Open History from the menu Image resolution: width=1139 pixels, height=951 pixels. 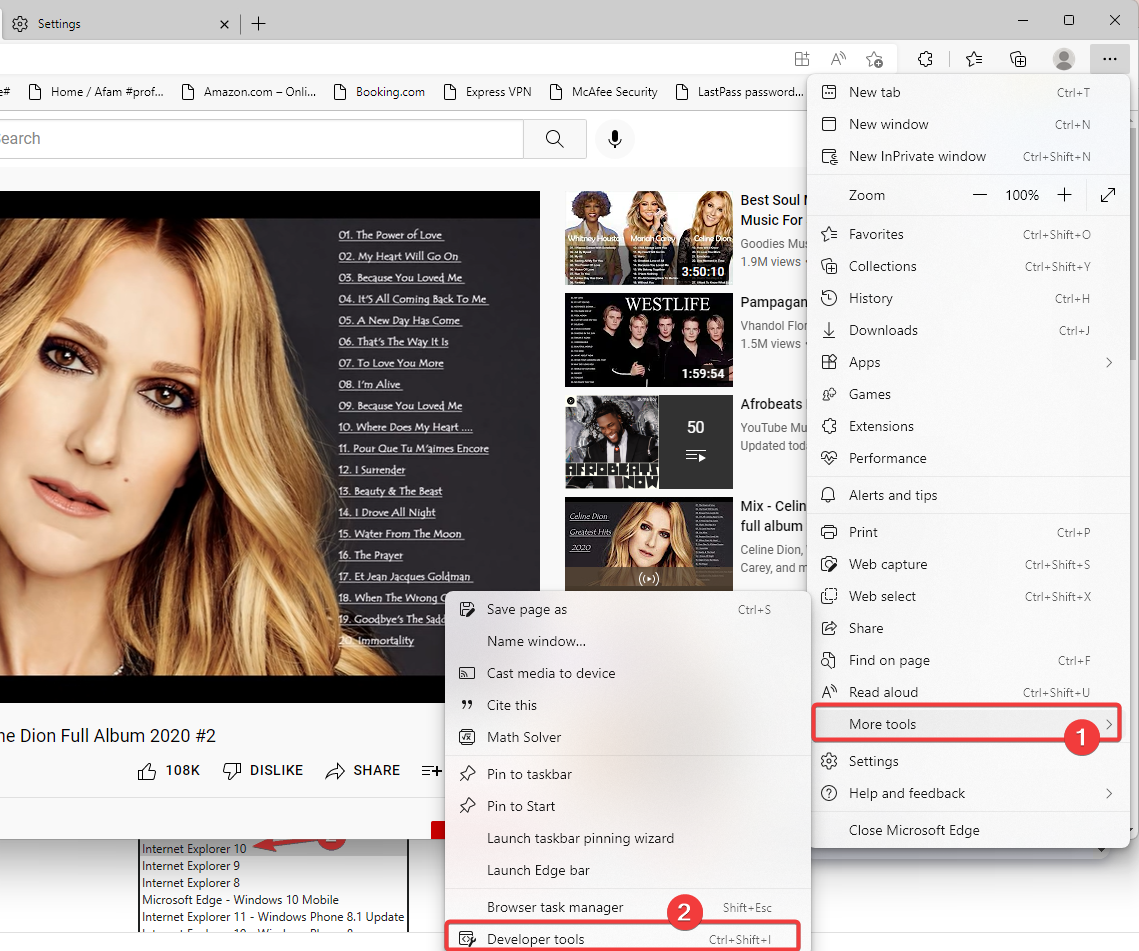click(968, 299)
